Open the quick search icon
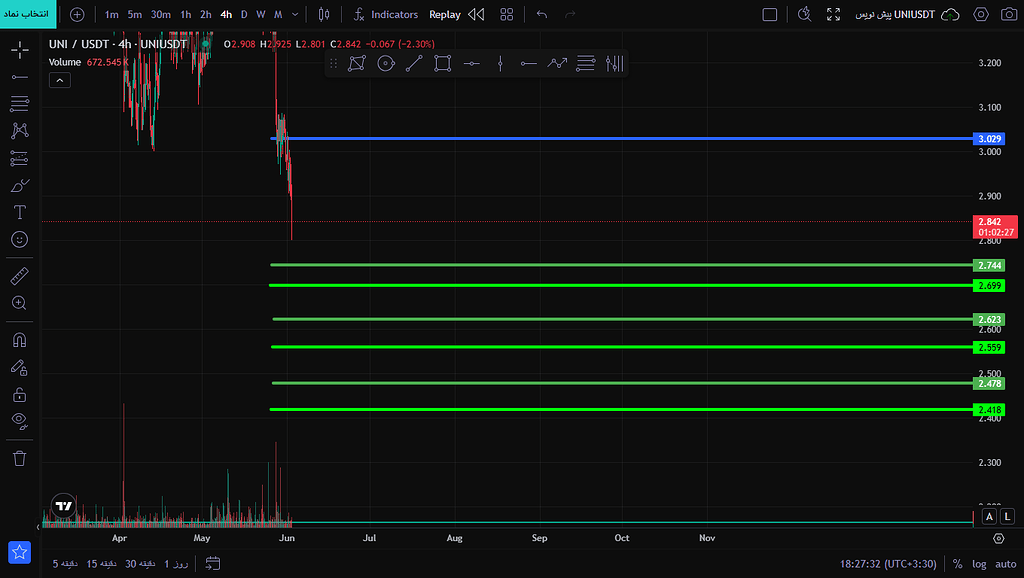The width and height of the screenshot is (1024, 578). point(805,14)
